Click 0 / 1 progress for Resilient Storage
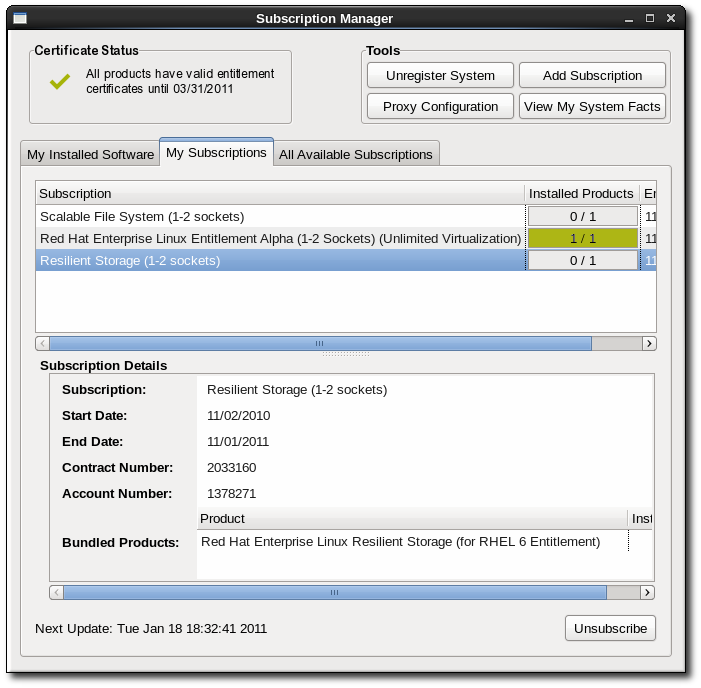701x688 pixels. (583, 260)
